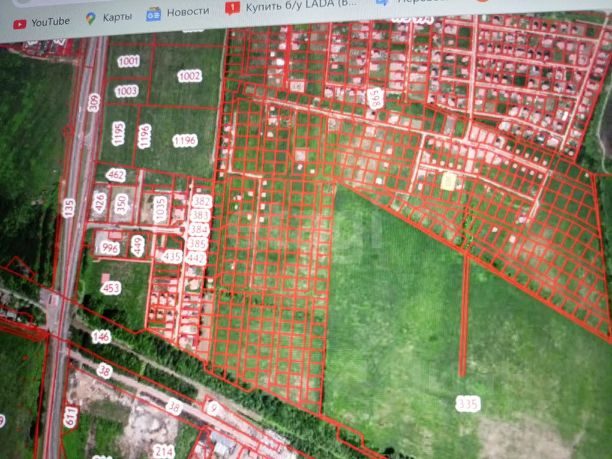Click parcel label 382
The height and width of the screenshot is (459, 612).
tap(202, 201)
